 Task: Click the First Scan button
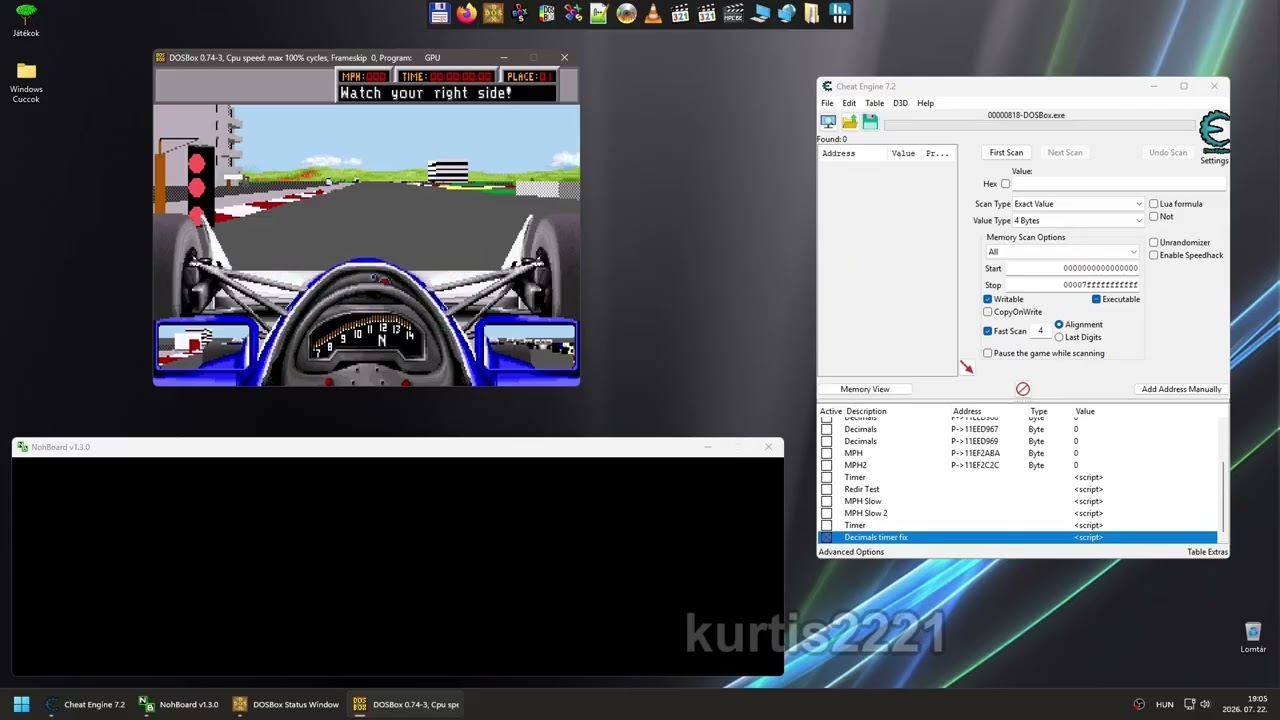(x=1006, y=153)
